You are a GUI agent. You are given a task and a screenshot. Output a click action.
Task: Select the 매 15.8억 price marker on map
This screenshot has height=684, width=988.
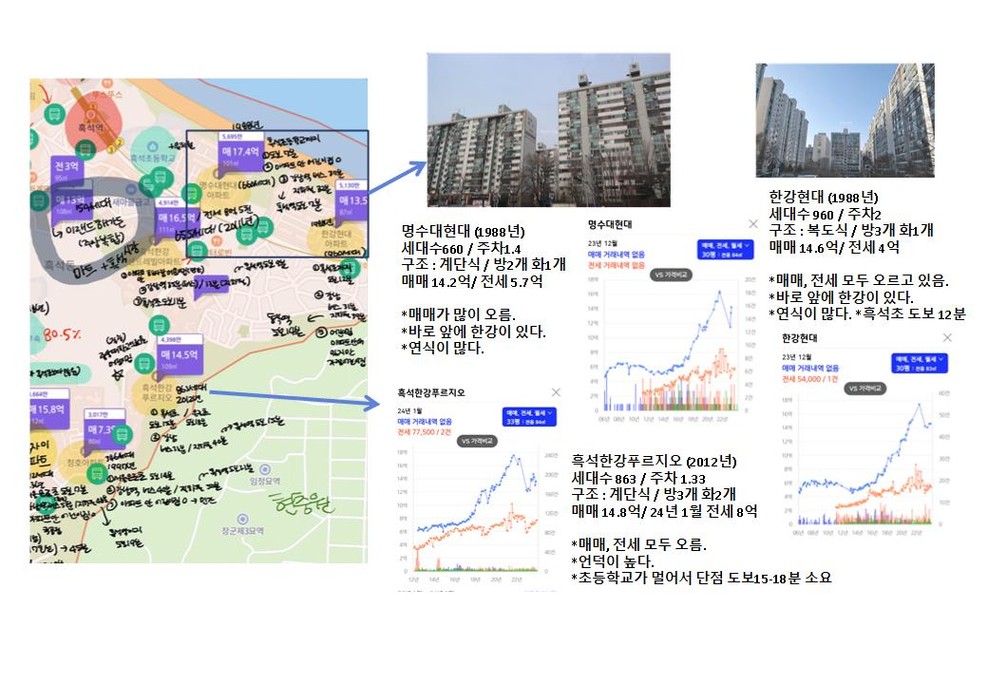coord(48,411)
